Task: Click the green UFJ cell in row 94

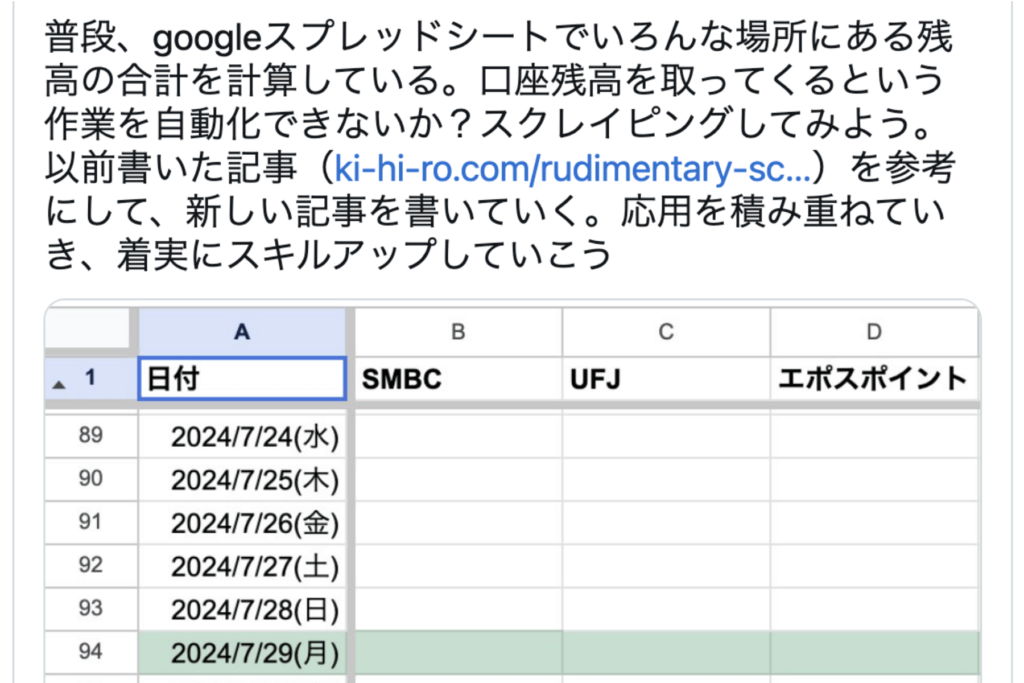Action: click(x=665, y=652)
